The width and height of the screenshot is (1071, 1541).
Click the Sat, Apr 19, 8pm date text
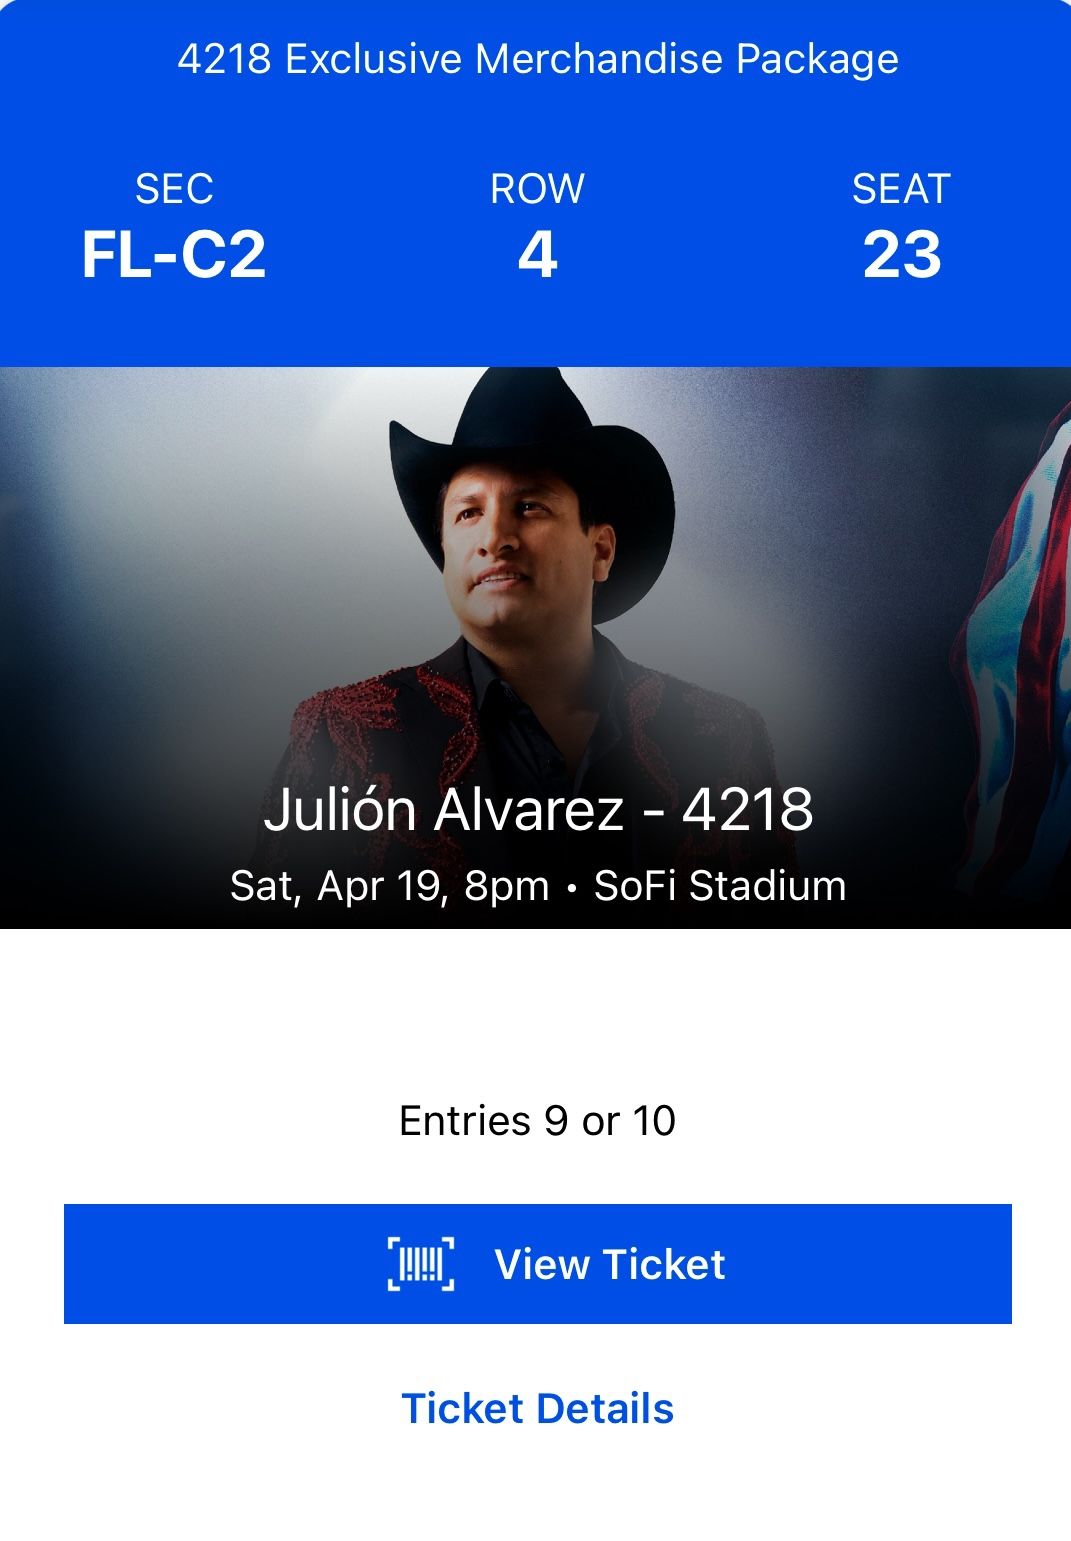(389, 886)
